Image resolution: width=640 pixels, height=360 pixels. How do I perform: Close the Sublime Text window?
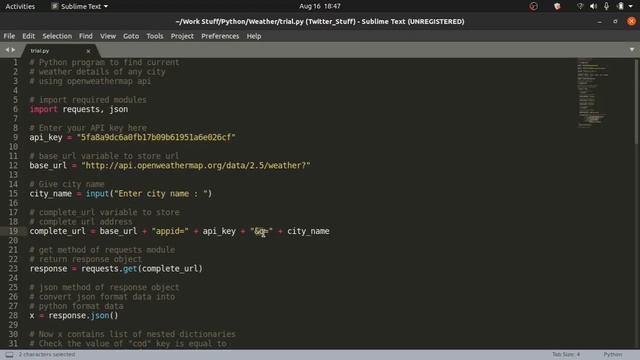(631, 21)
